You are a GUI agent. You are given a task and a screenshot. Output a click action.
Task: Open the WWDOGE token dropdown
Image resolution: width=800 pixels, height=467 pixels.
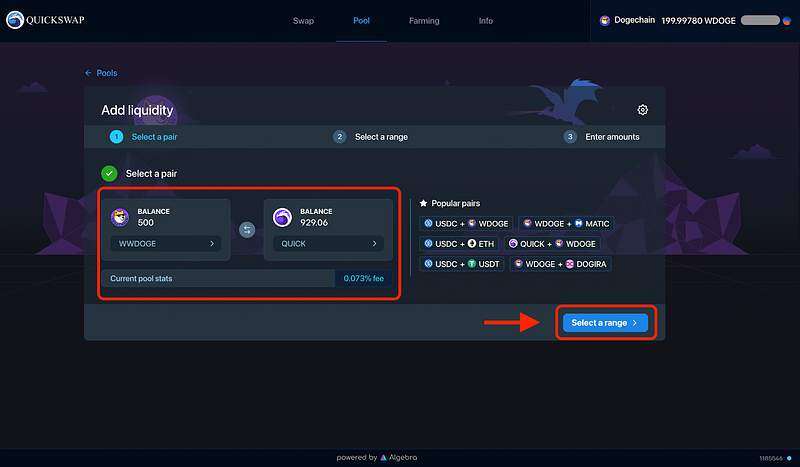(166, 243)
